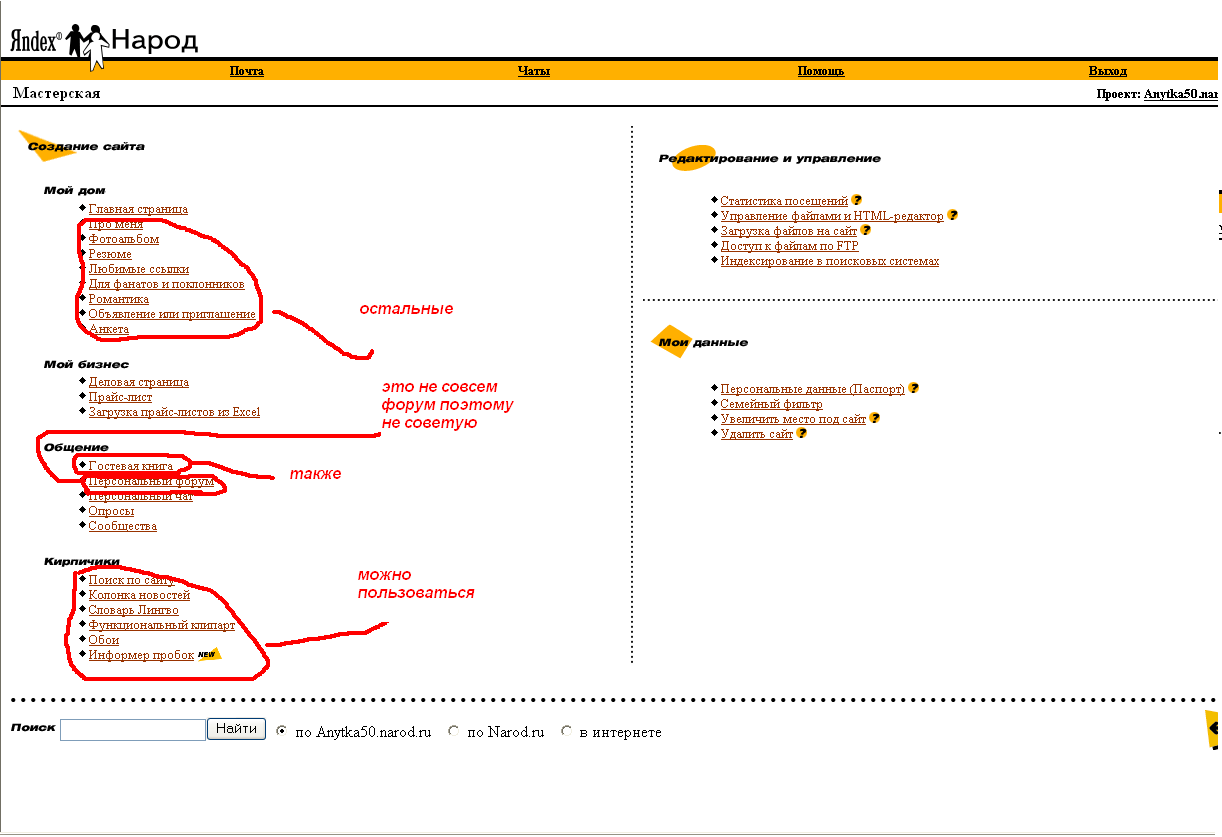The image size is (1222, 837).
Task: Click Удалить сайт link
Action: [757, 434]
